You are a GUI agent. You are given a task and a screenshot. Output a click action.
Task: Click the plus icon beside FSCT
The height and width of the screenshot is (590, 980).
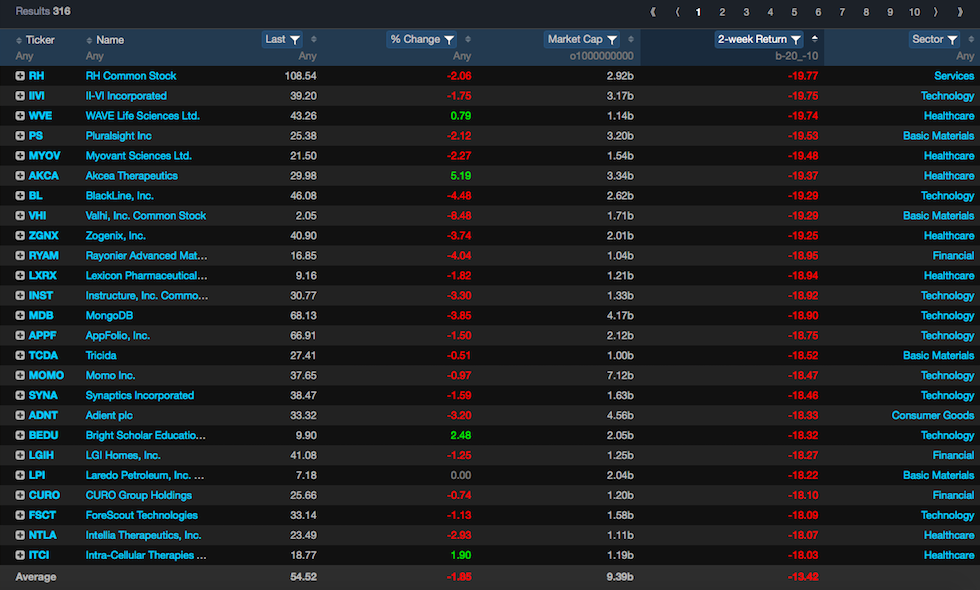click(x=20, y=516)
